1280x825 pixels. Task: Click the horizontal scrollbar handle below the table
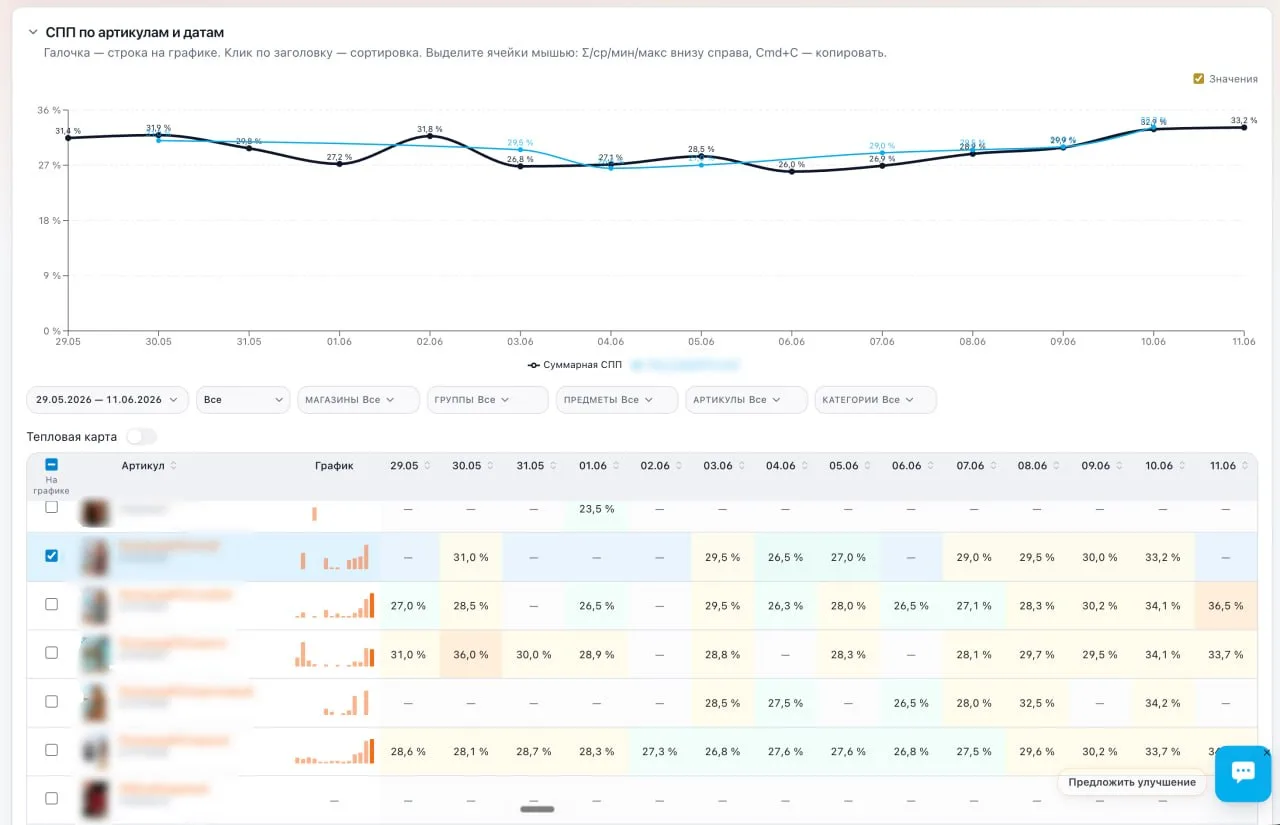point(538,809)
